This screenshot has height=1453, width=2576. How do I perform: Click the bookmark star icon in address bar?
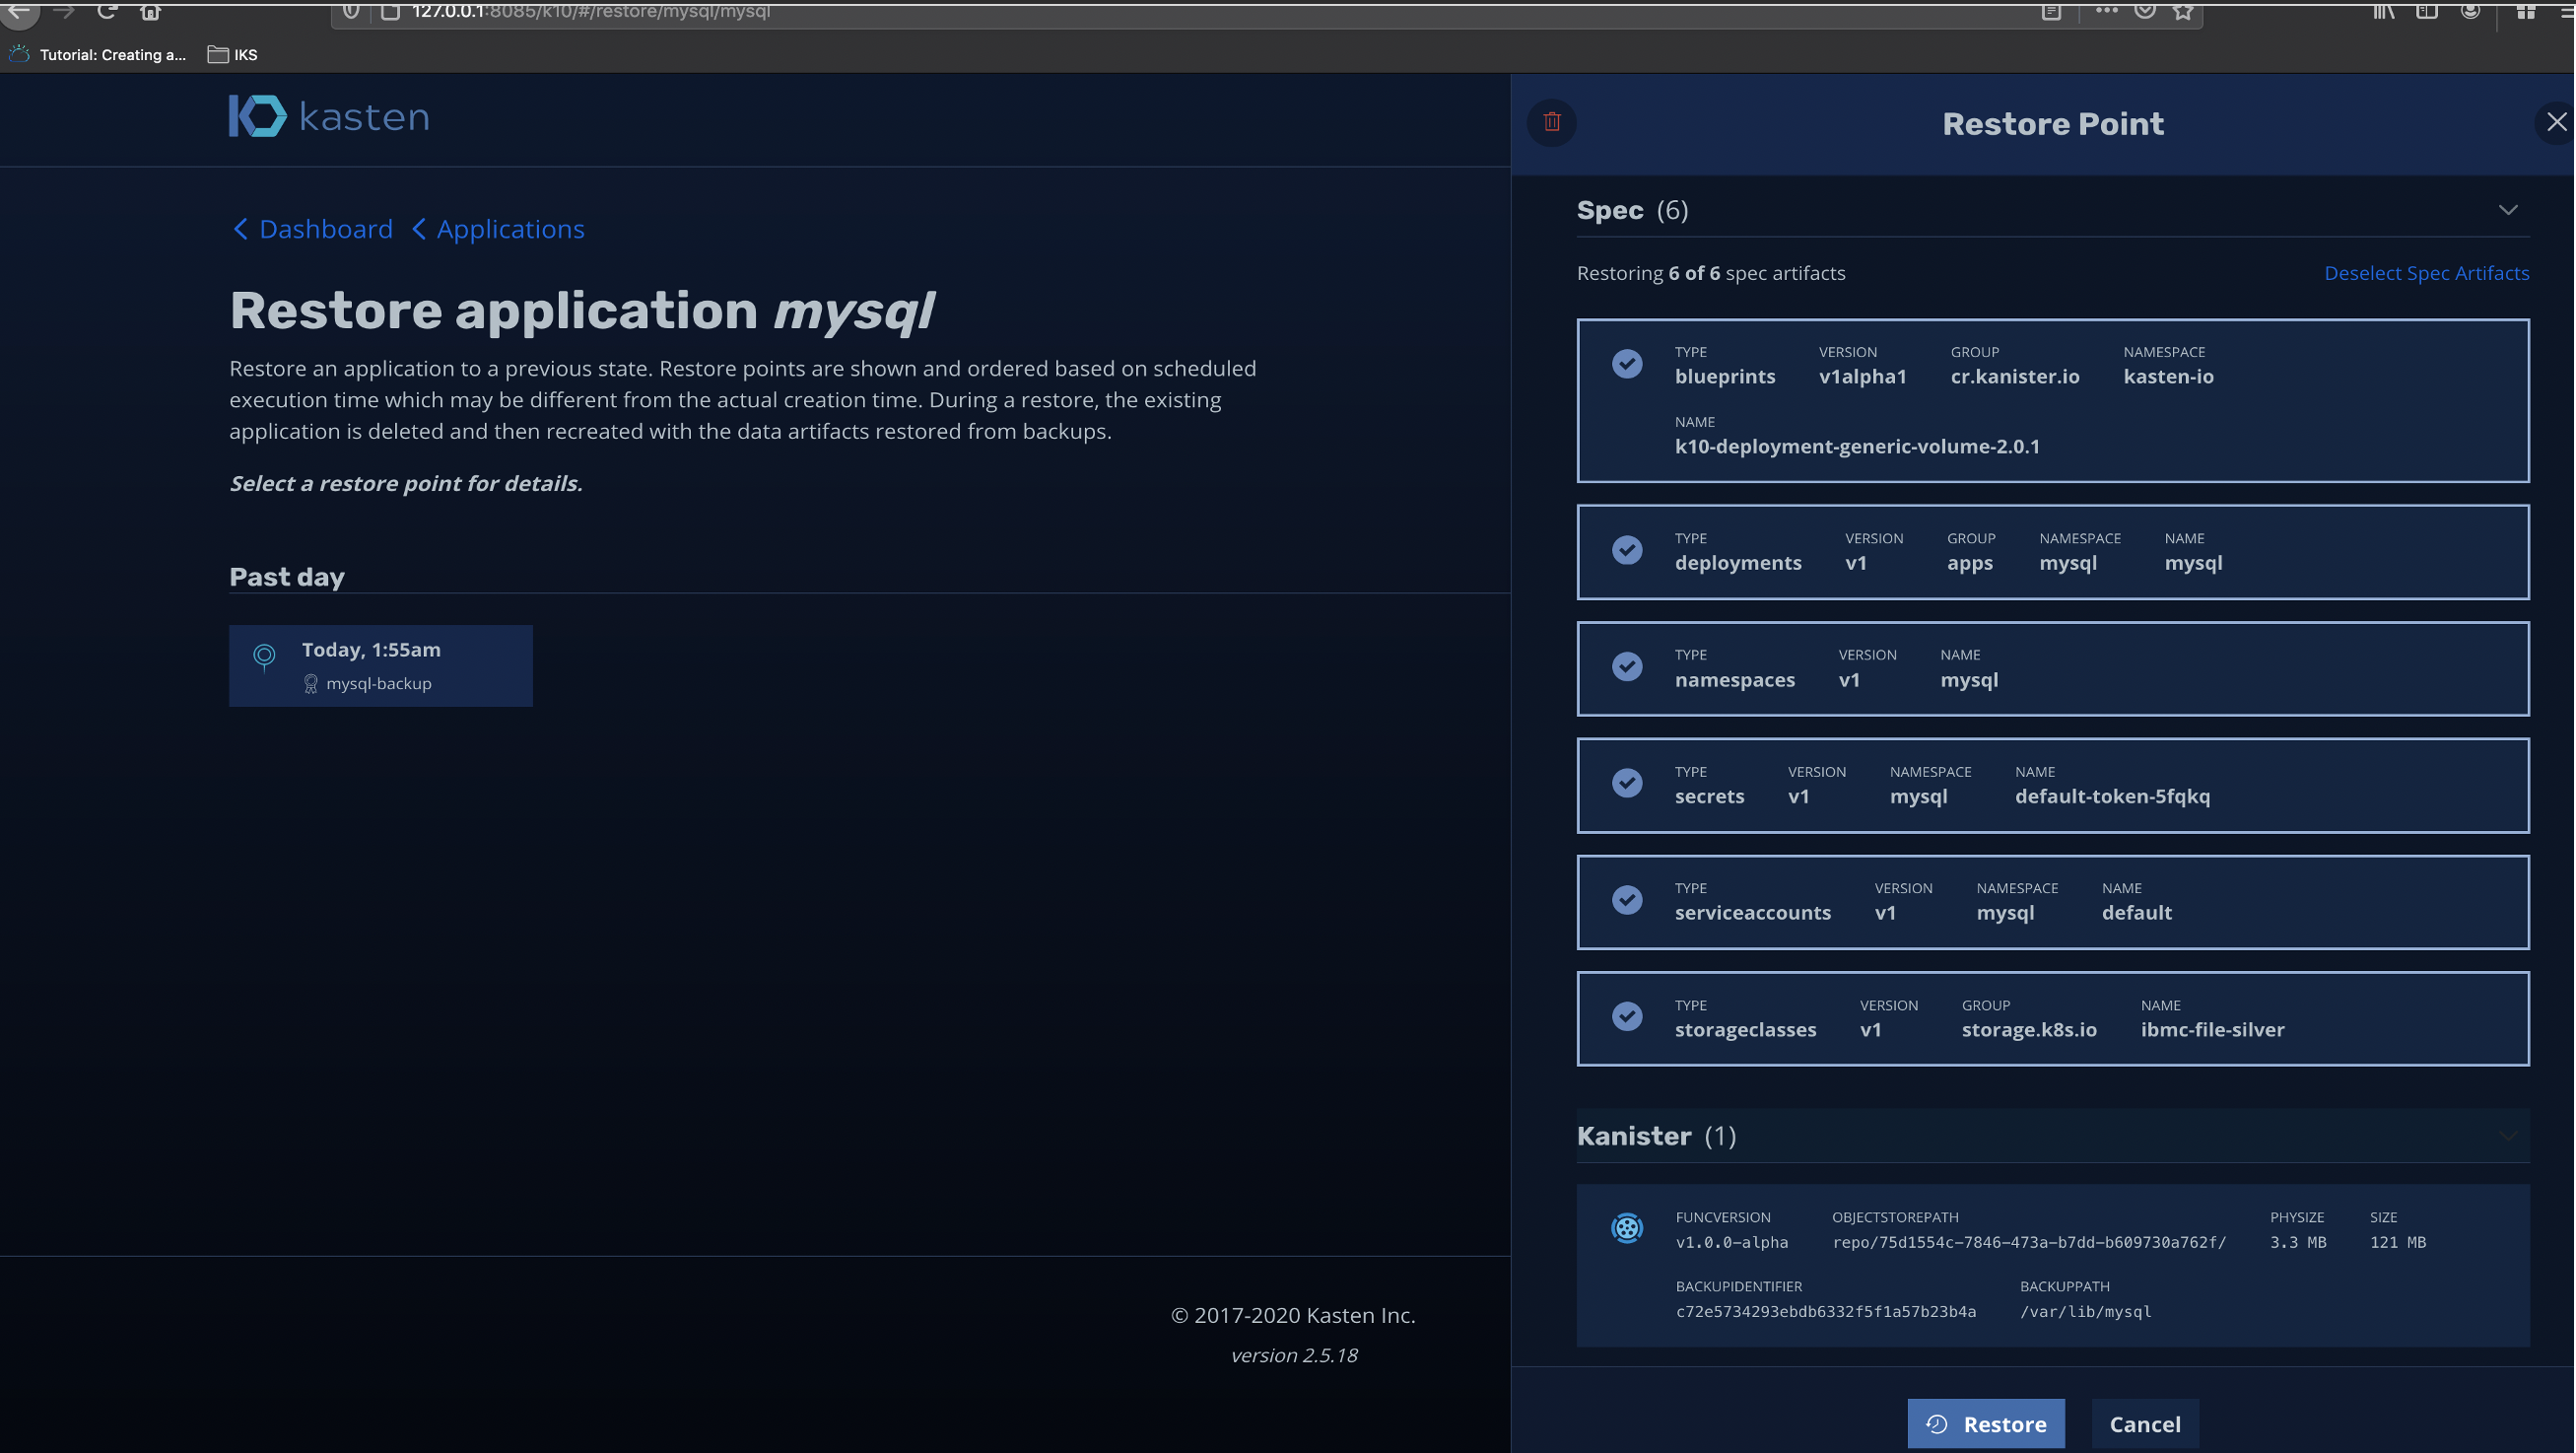click(x=2183, y=11)
